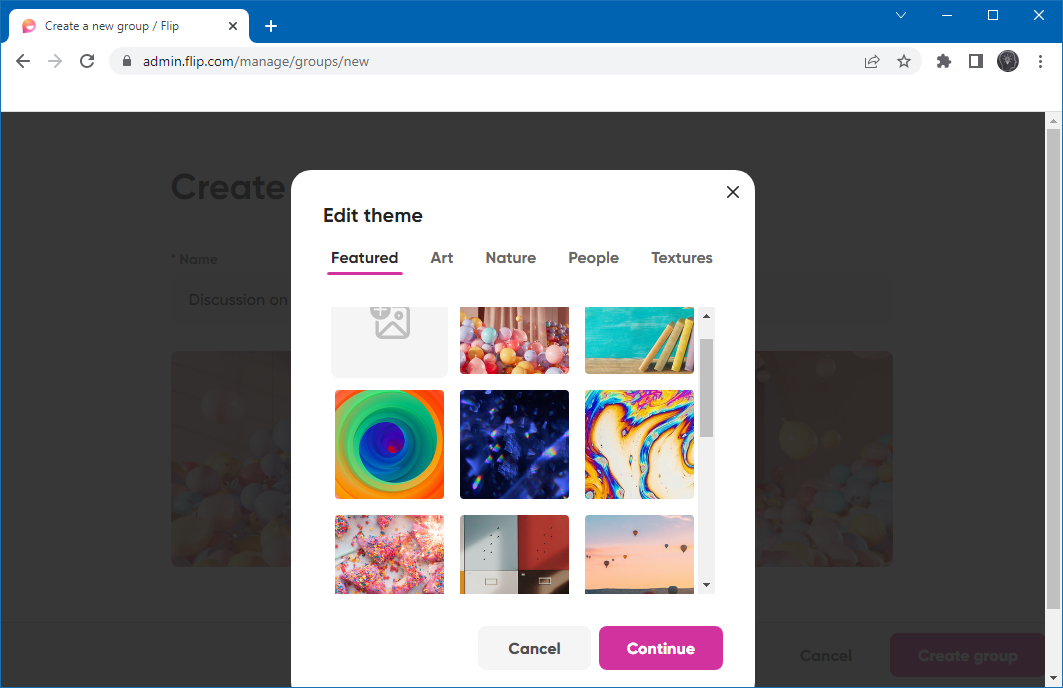Open the tab search dropdown chevron
Viewport: 1063px width, 688px height.
[901, 15]
